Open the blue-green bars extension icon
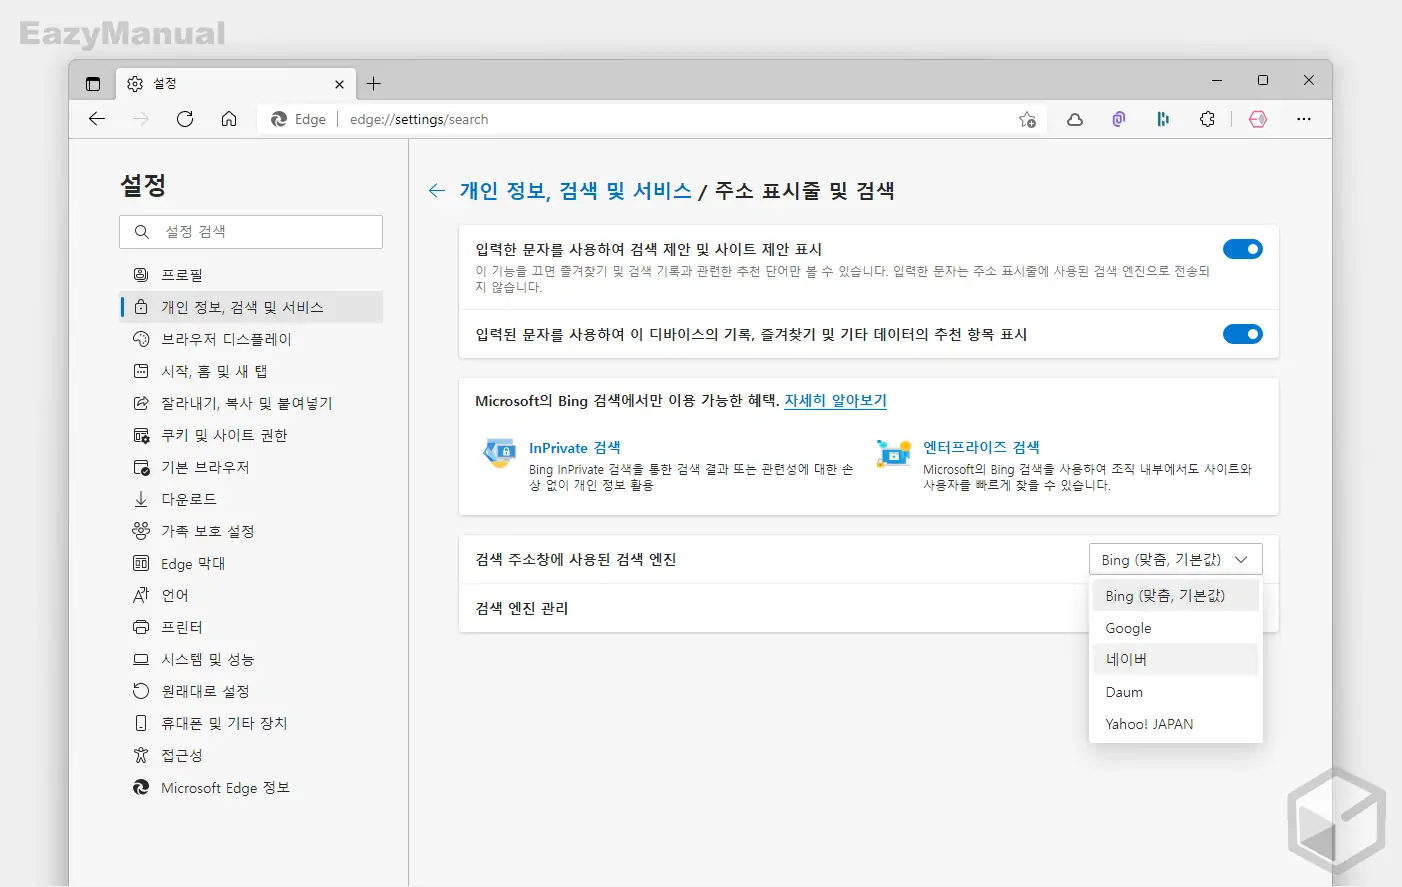1402x887 pixels. [1163, 119]
